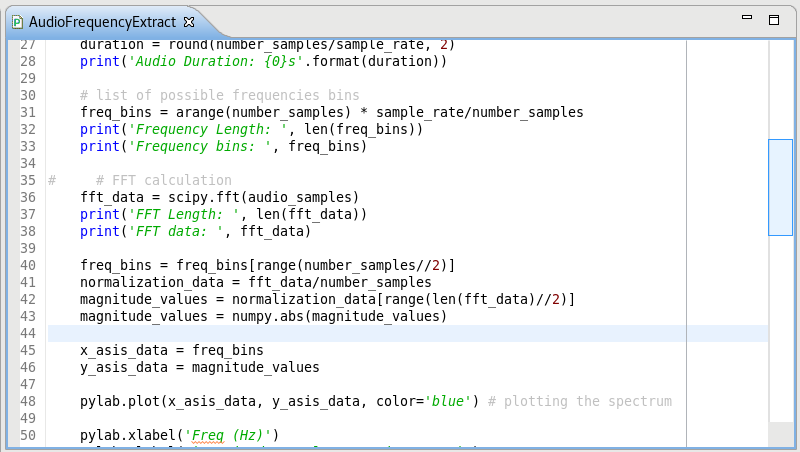Click 'scipy.fft(audio_samples)' on line 36
Screen dimensions: 800x452
tap(264, 197)
